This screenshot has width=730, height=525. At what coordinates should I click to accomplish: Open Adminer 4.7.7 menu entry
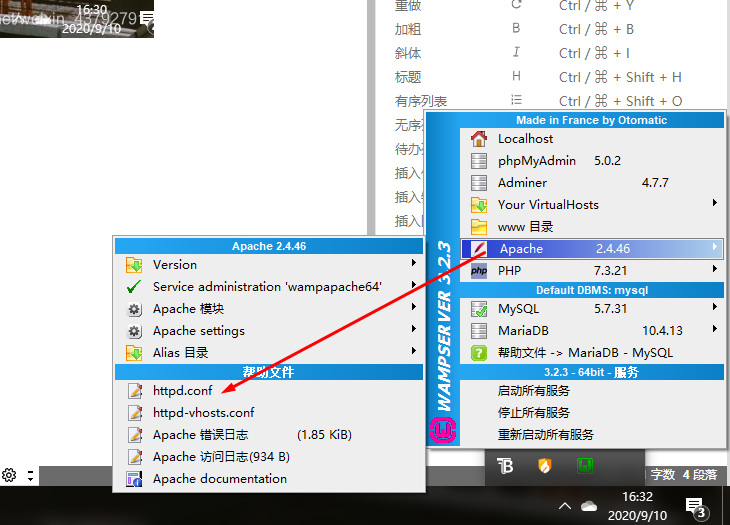click(x=592, y=183)
